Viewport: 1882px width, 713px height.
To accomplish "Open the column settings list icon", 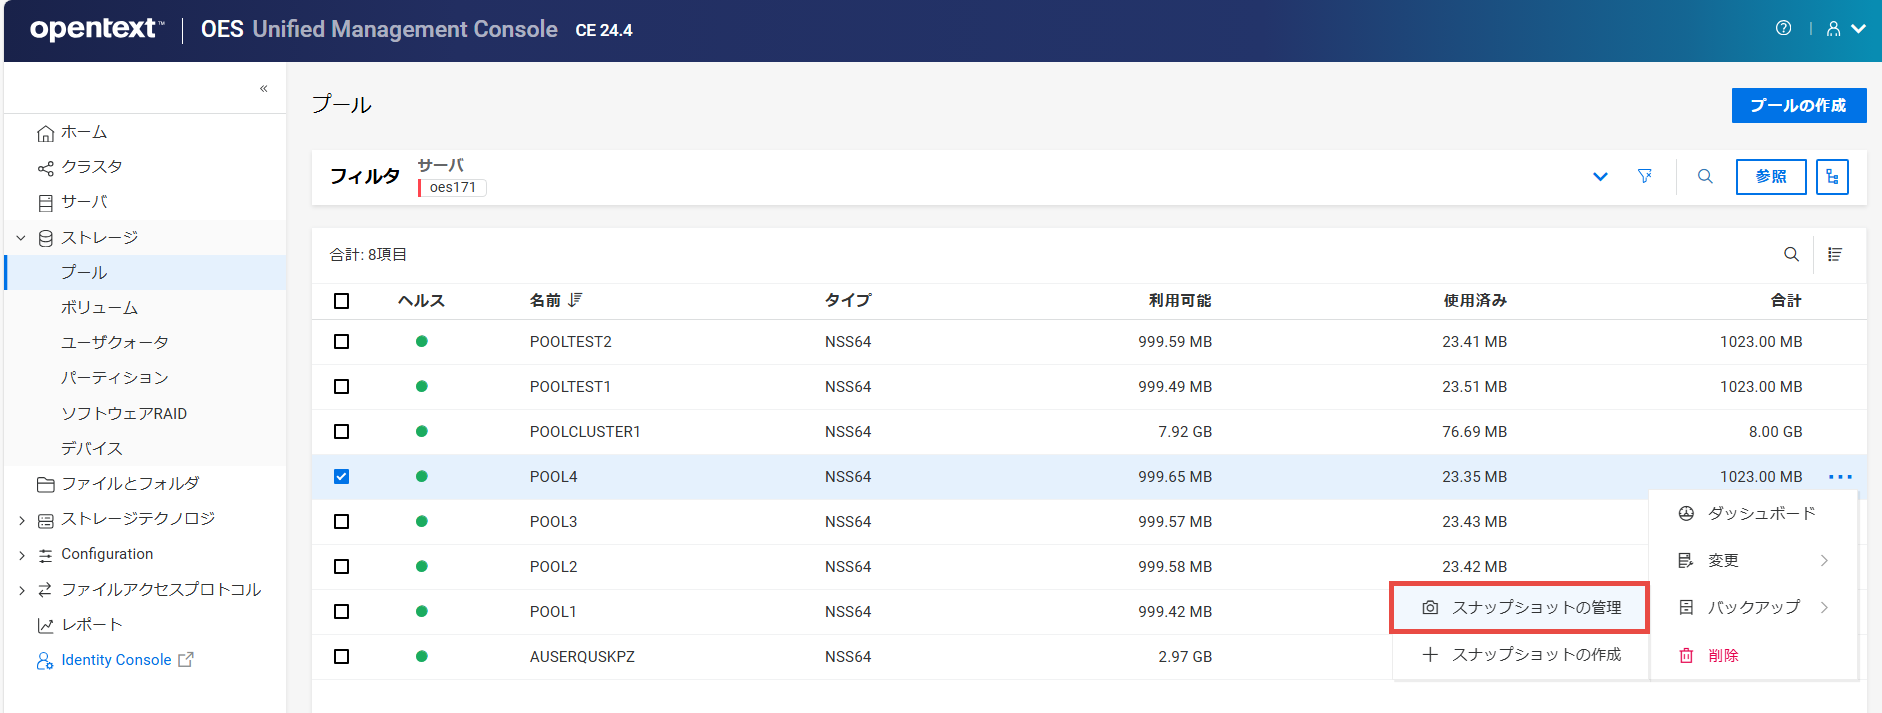I will (x=1835, y=254).
